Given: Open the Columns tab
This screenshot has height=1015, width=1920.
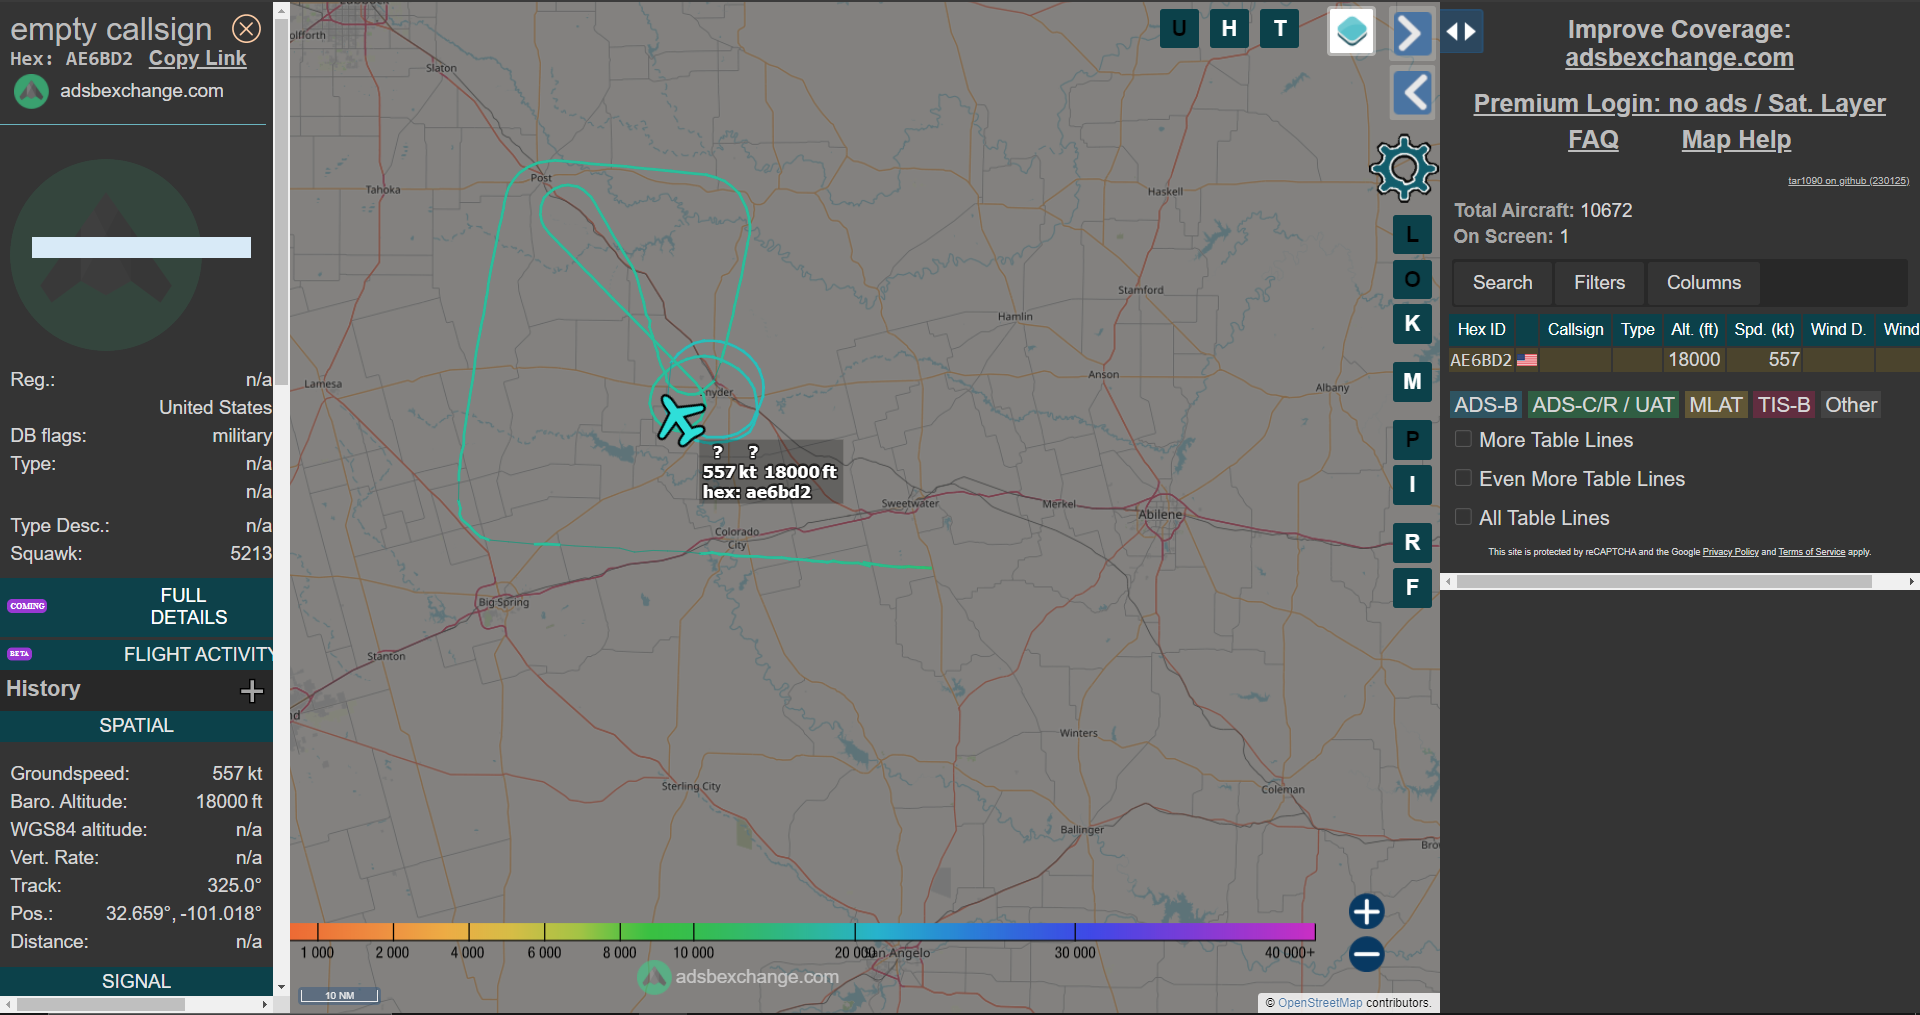Looking at the screenshot, I should 1703,283.
